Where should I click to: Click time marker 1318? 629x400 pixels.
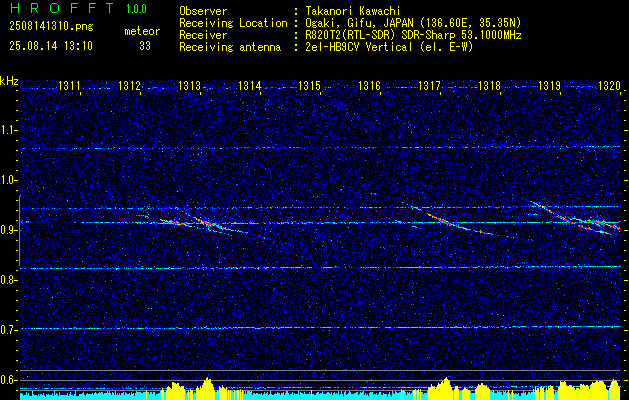[490, 85]
